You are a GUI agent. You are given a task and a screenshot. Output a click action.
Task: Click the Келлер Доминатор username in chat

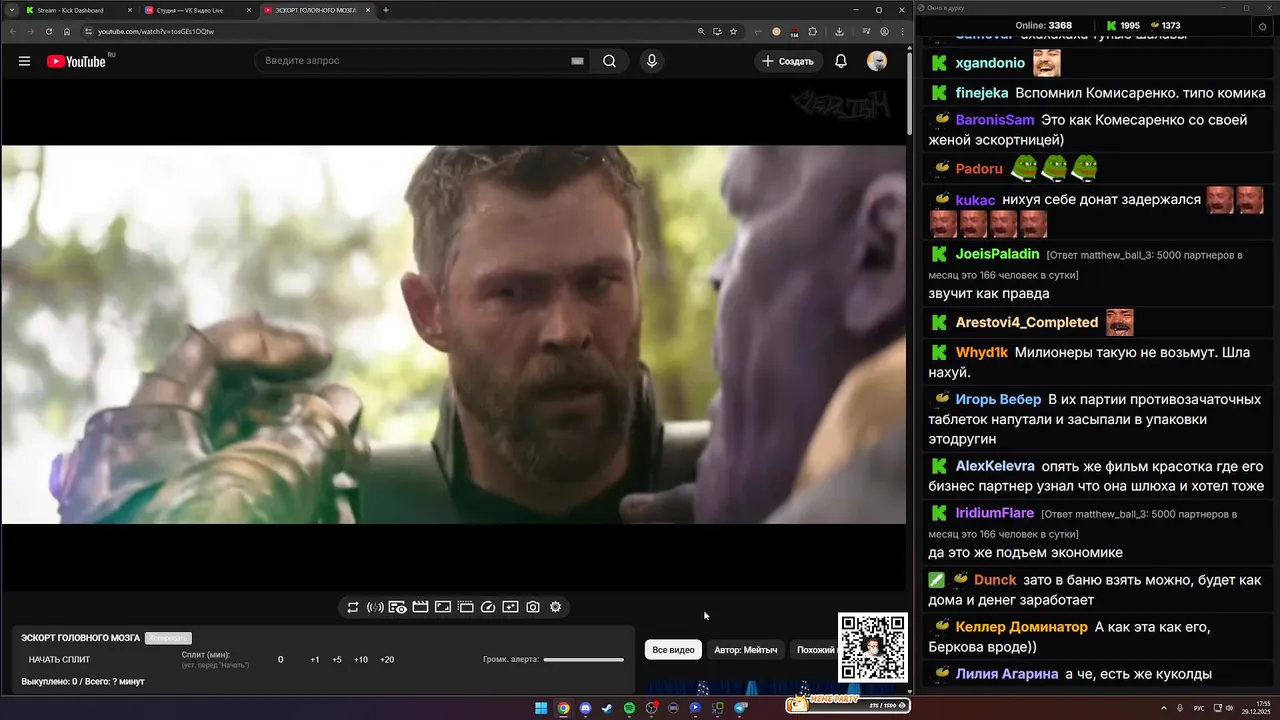1021,627
